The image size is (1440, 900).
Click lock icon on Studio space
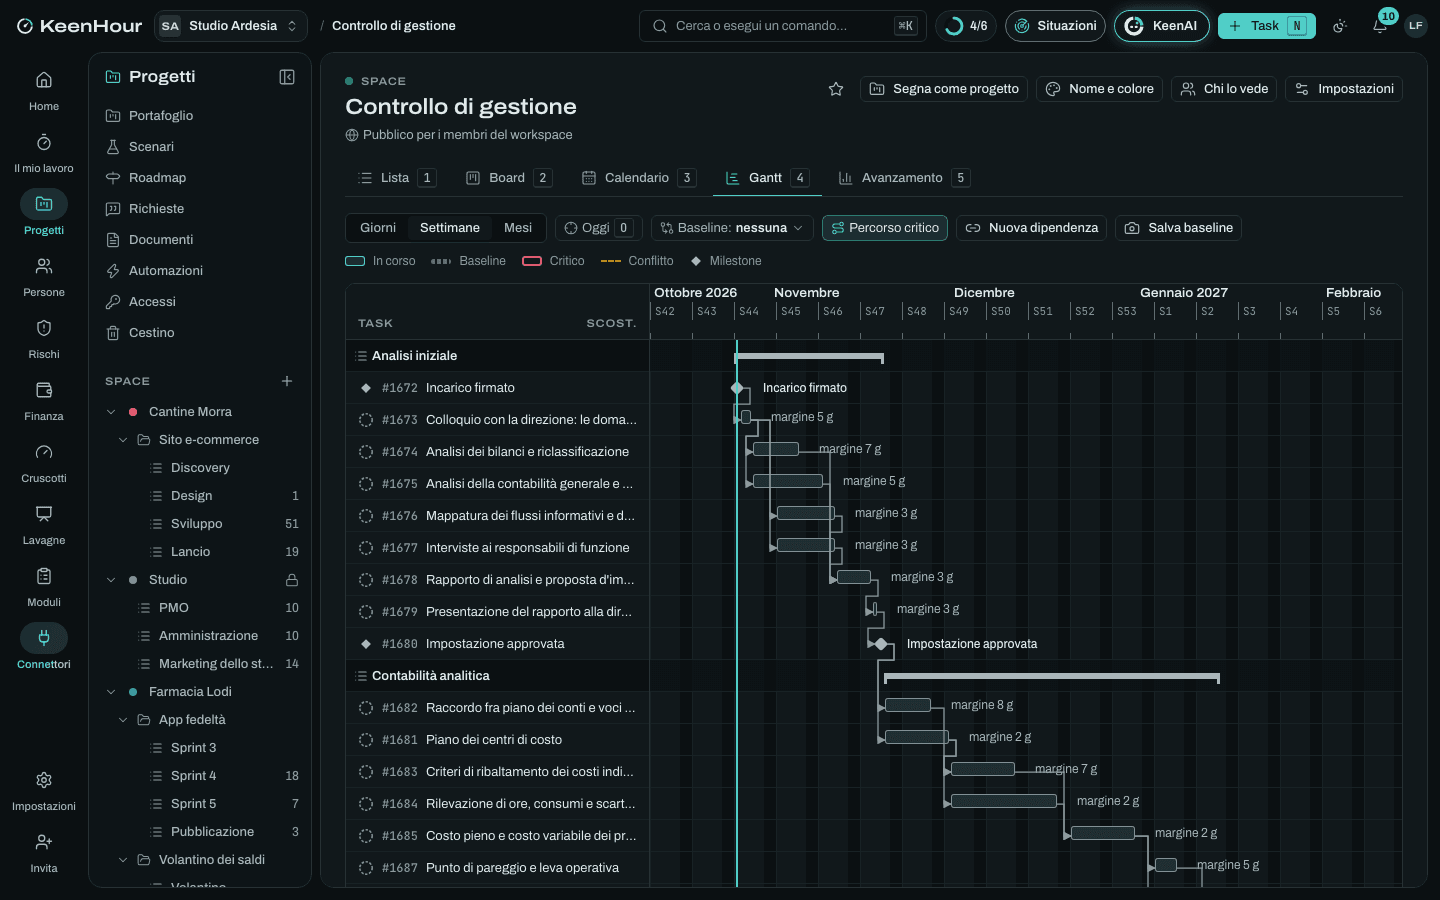coord(292,580)
